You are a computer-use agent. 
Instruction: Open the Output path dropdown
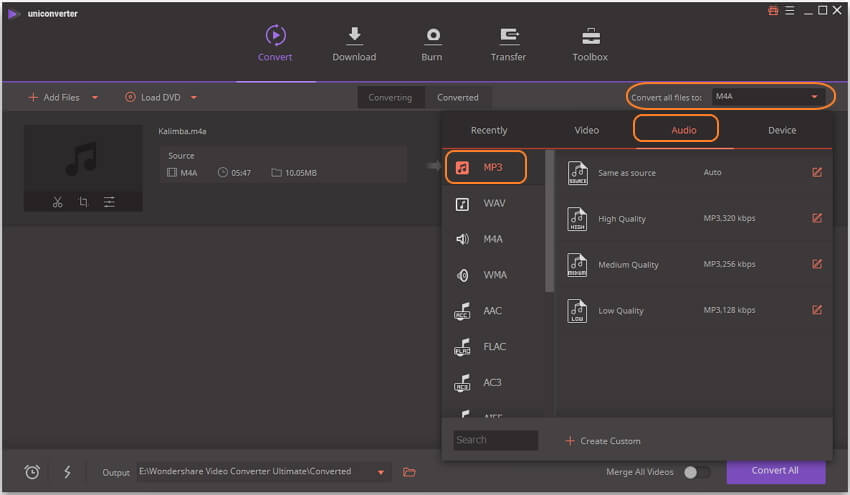(381, 472)
